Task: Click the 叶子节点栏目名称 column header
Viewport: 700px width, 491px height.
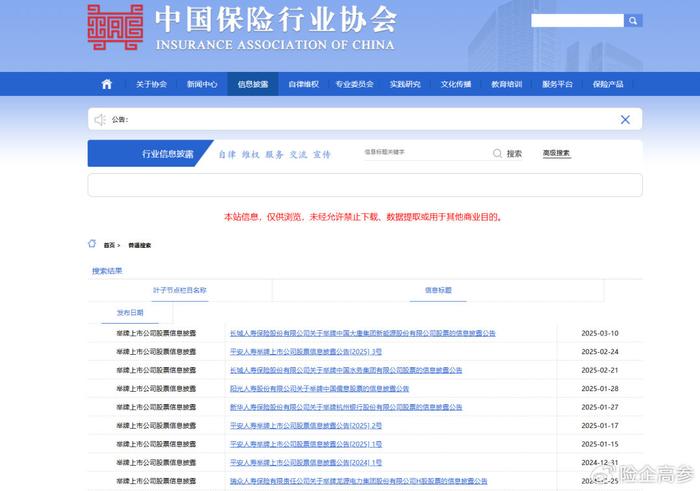Action: 180,290
